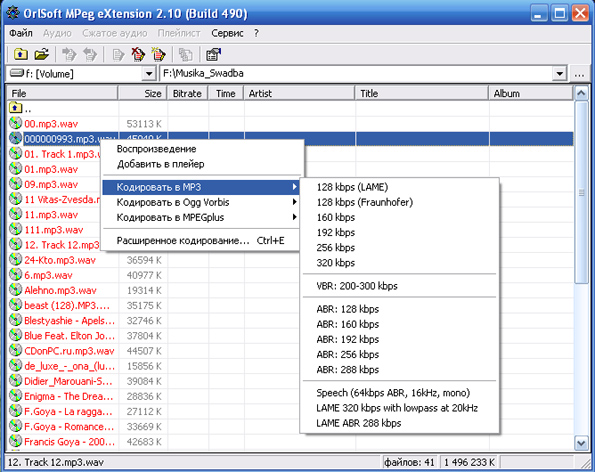Click the disc icon beside 111.mp3.wav
The width and height of the screenshot is (595, 472).
(15, 229)
